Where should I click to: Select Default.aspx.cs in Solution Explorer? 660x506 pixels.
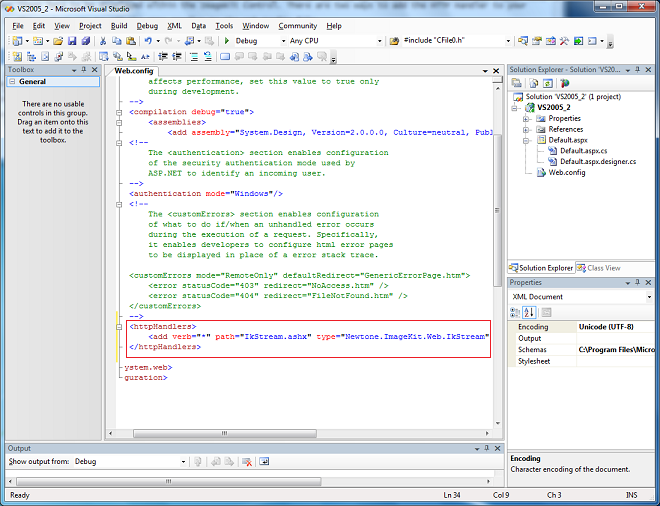pyautogui.click(x=583, y=151)
